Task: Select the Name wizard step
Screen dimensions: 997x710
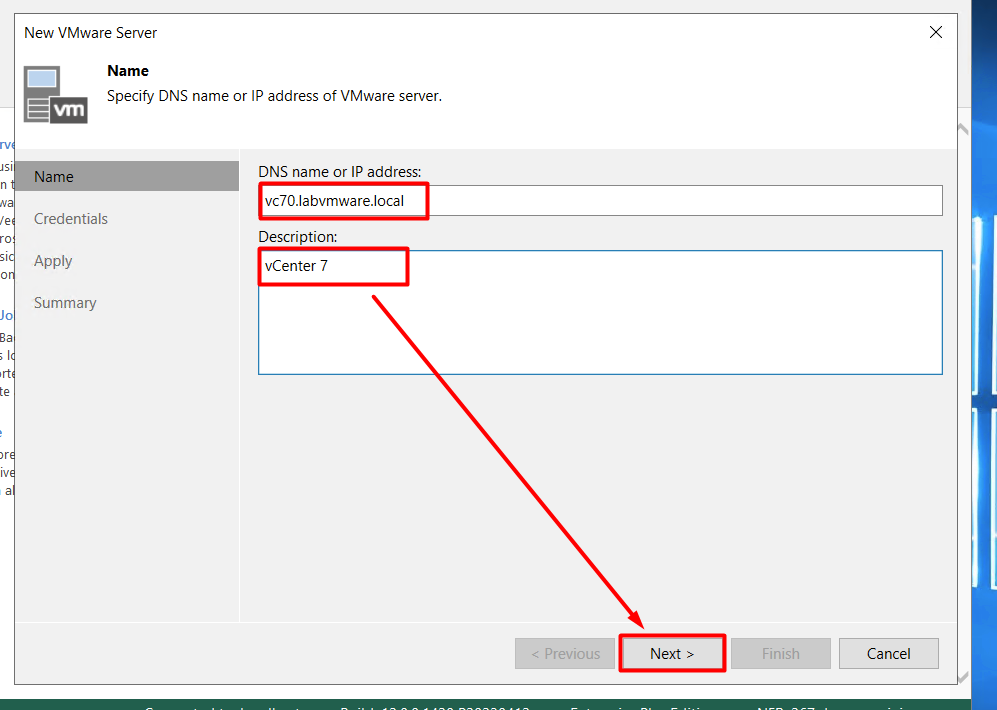Action: (x=127, y=176)
